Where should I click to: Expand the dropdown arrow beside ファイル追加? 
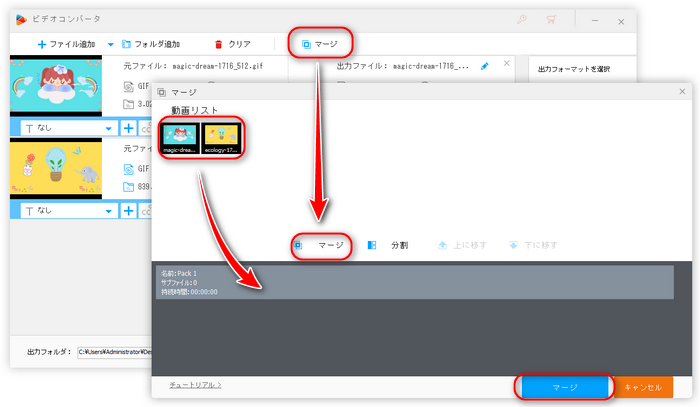coord(110,44)
